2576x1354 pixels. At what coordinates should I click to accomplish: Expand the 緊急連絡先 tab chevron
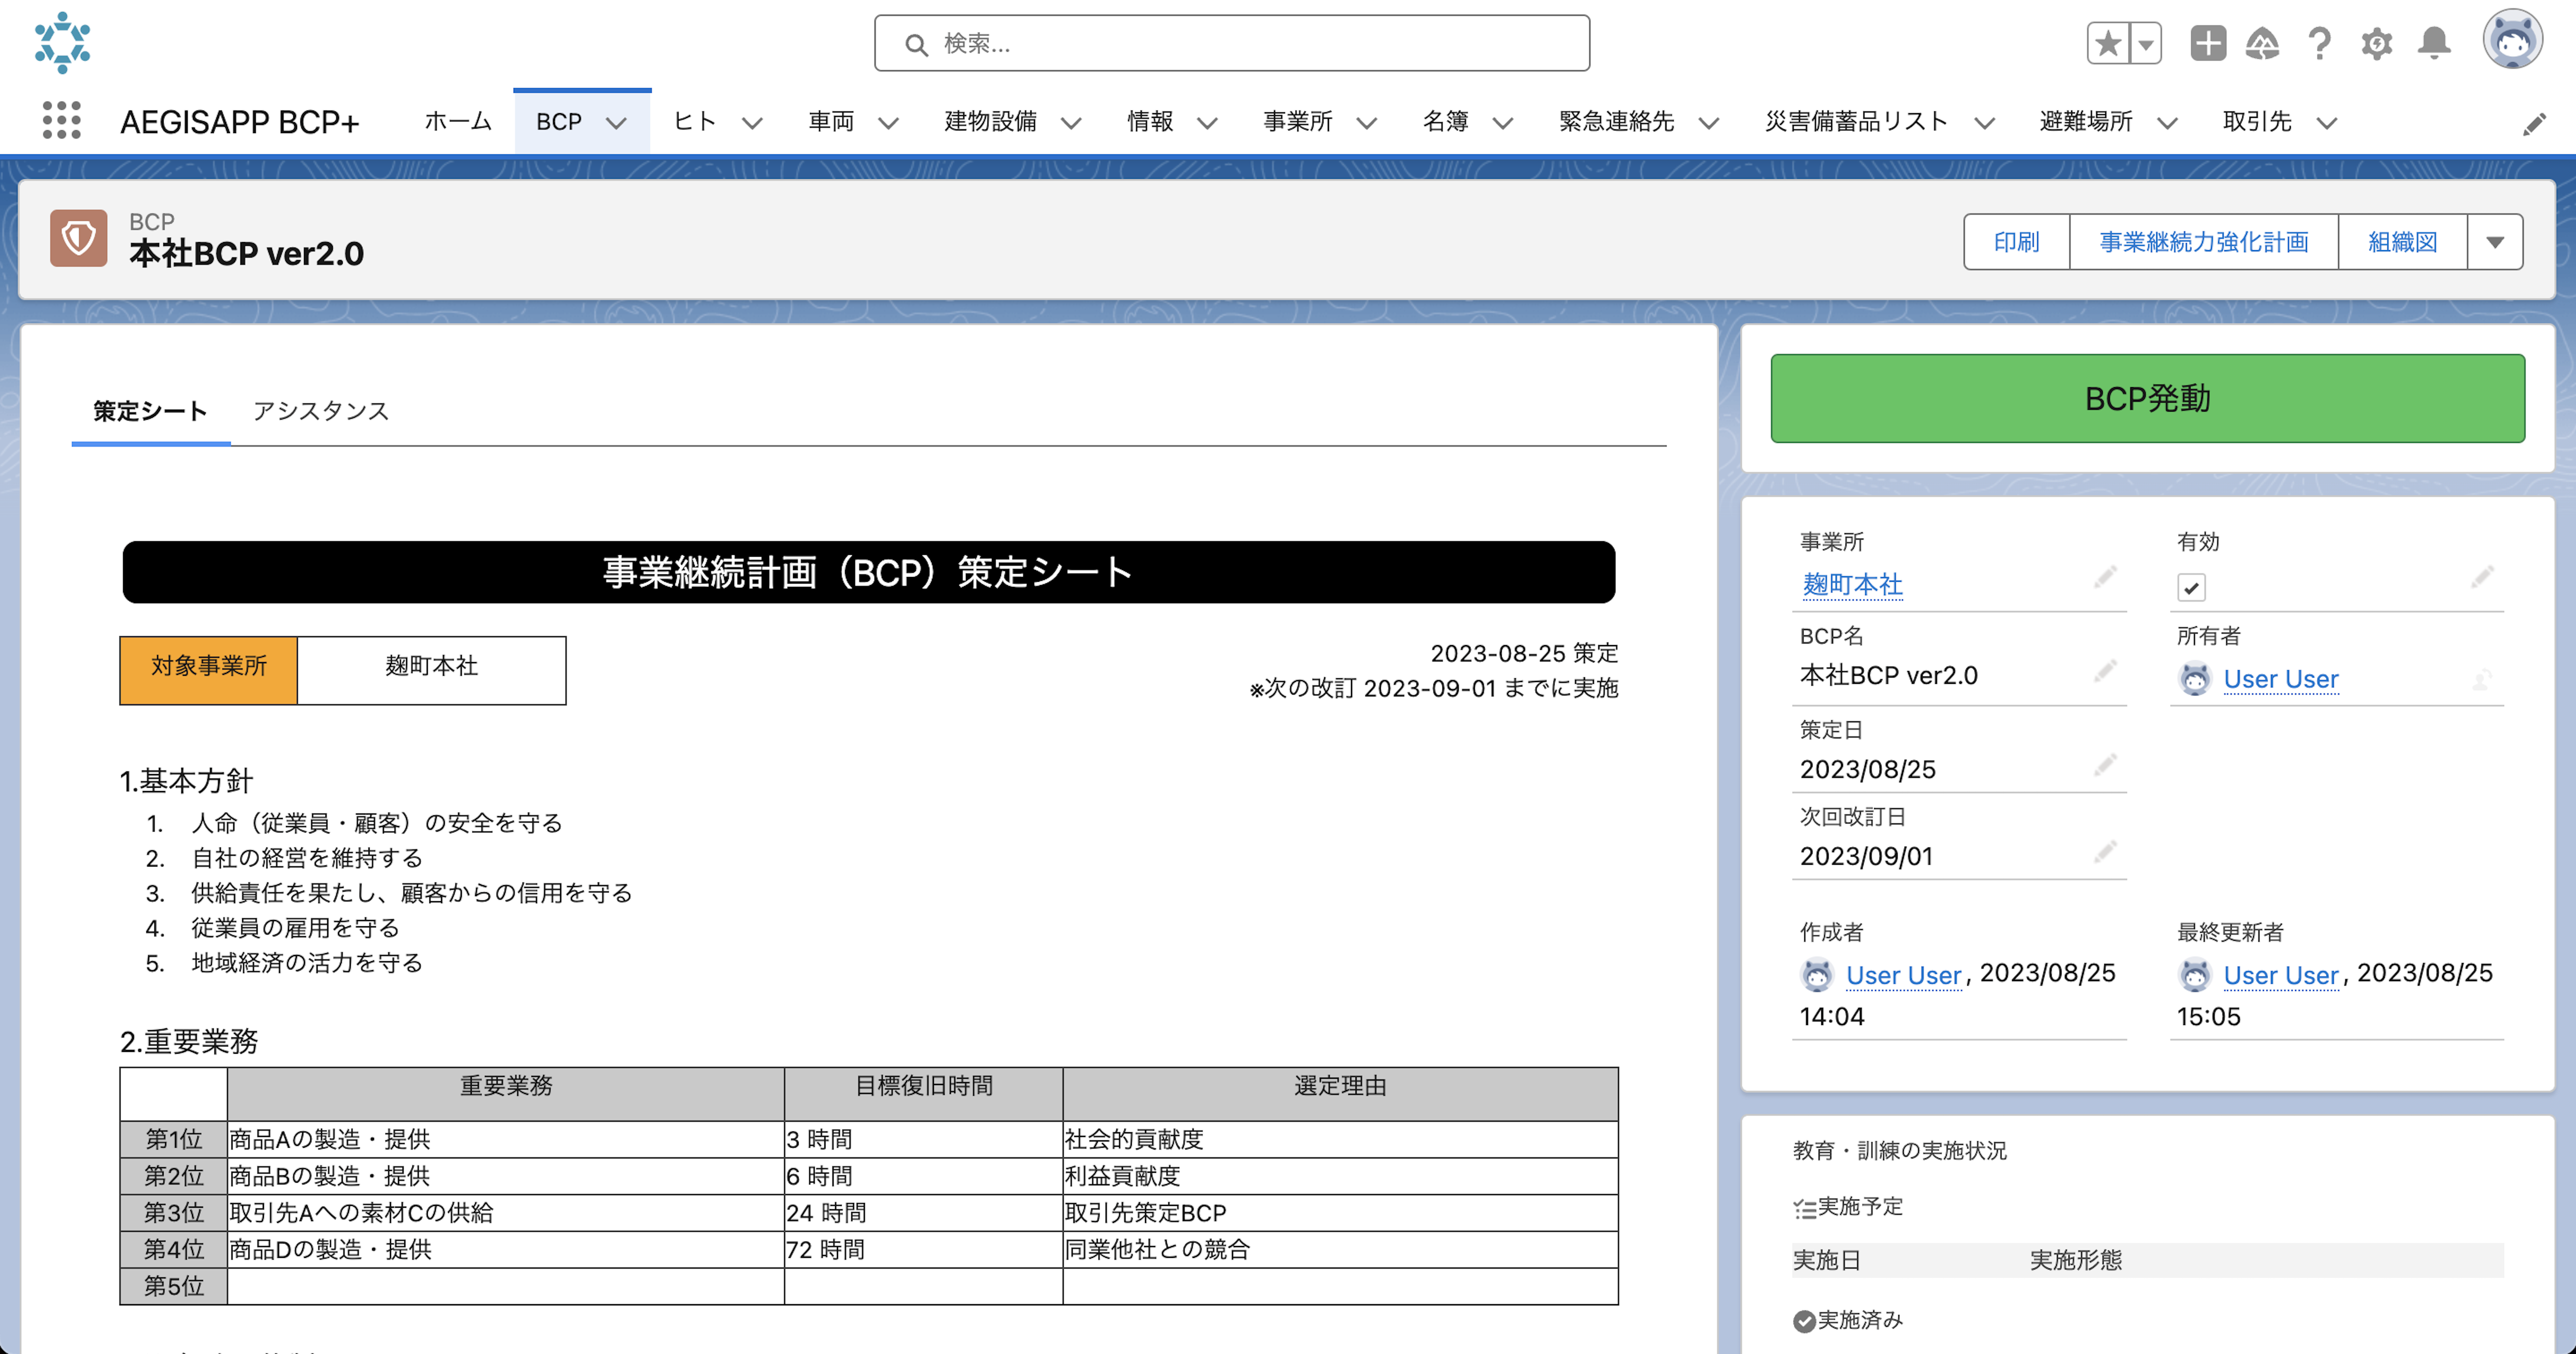(1709, 123)
